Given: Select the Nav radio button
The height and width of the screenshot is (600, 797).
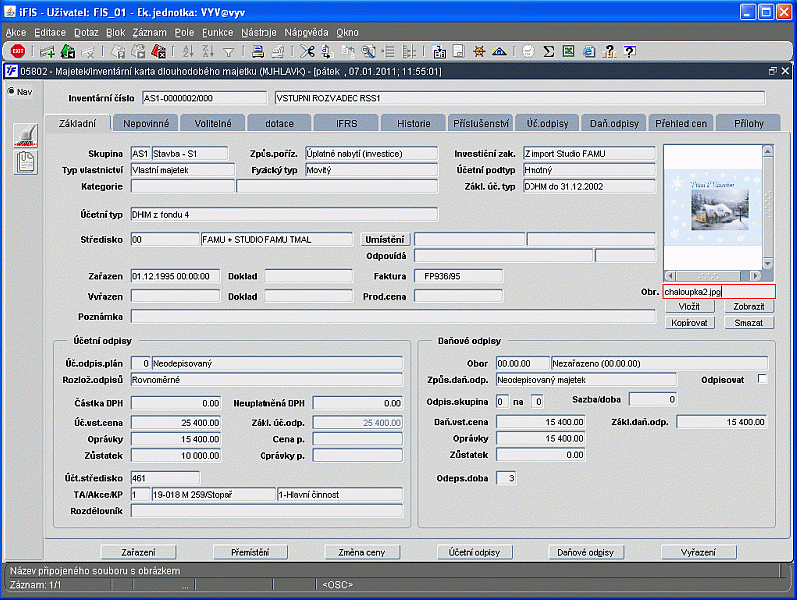Looking at the screenshot, I should [12, 92].
